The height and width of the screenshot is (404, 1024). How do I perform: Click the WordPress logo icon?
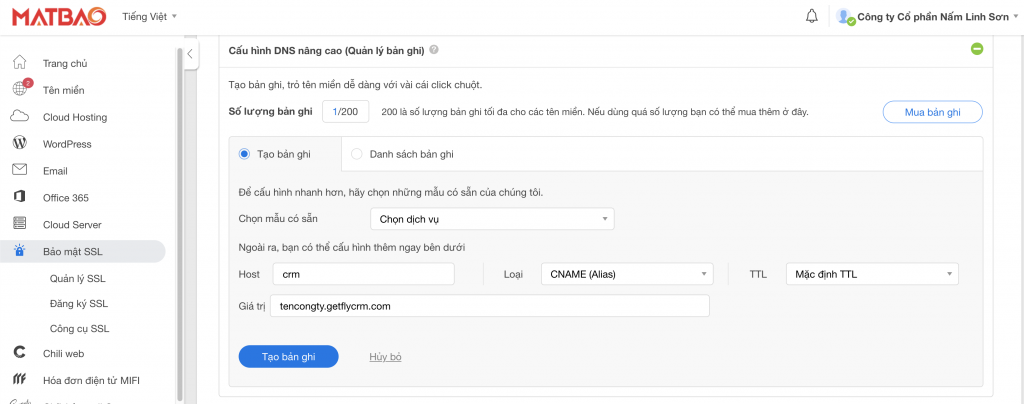(20, 143)
